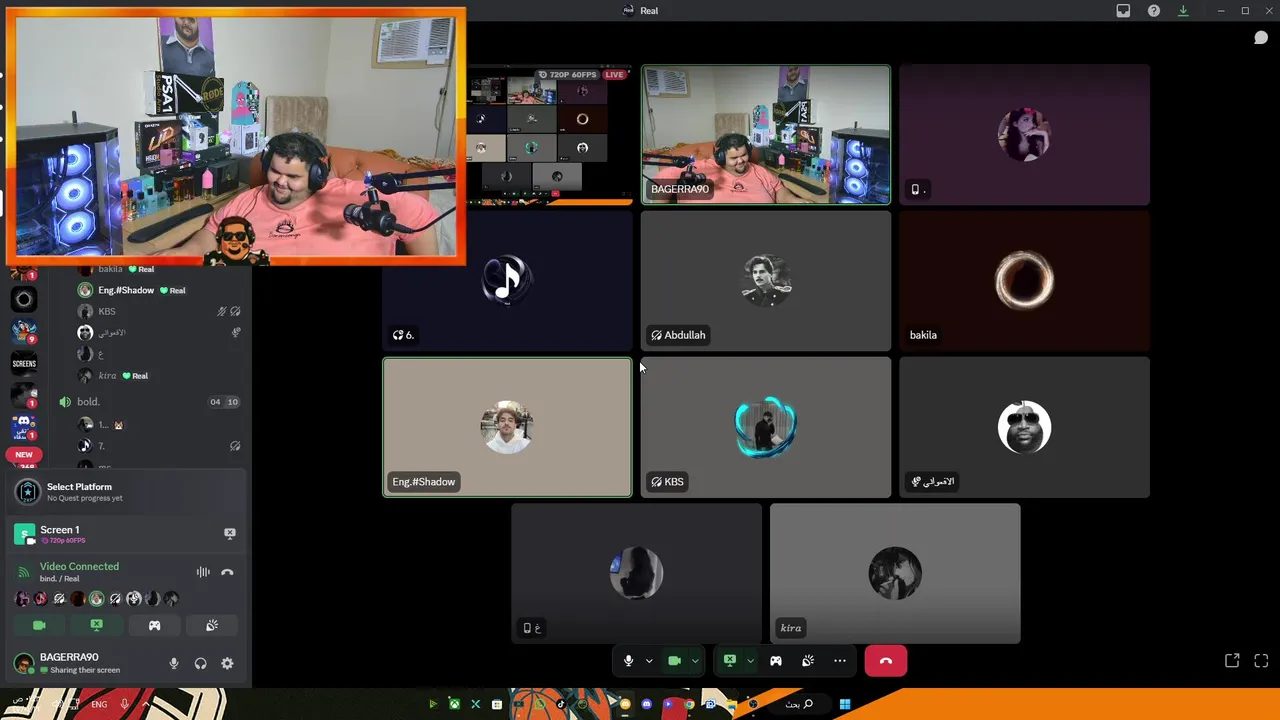Focus Eng.#Shadow participant tile
Viewport: 1280px width, 720px height.
pyautogui.click(x=507, y=427)
